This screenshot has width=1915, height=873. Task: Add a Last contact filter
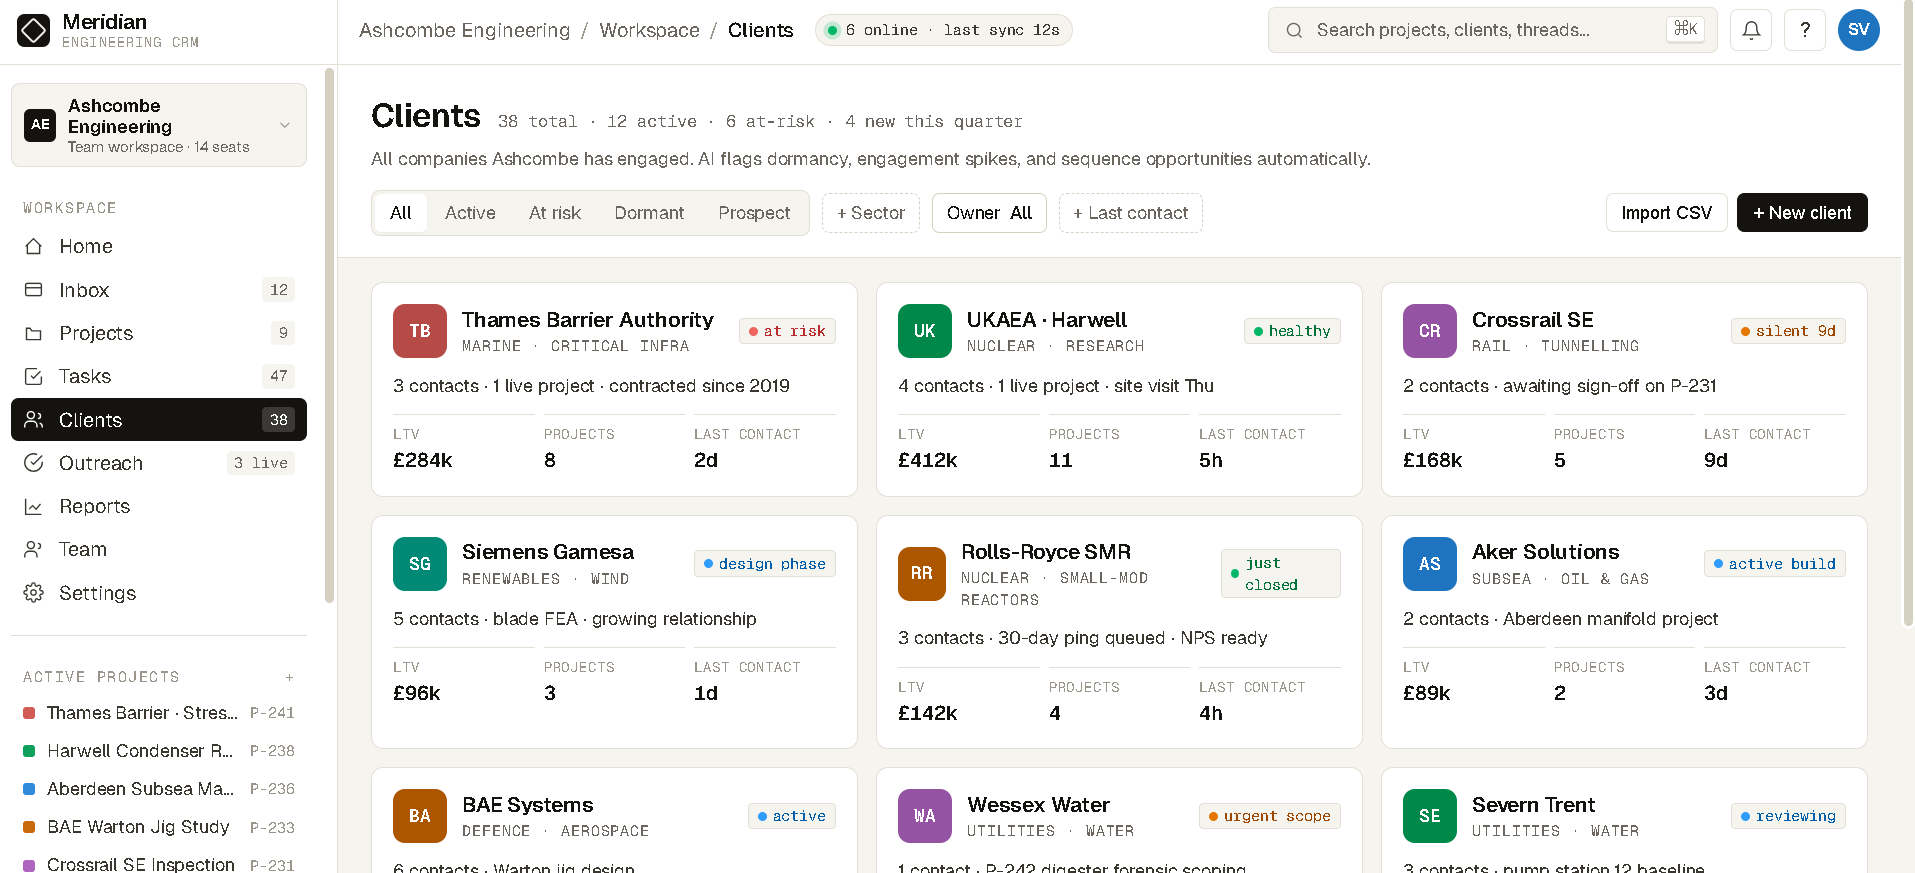coord(1131,213)
